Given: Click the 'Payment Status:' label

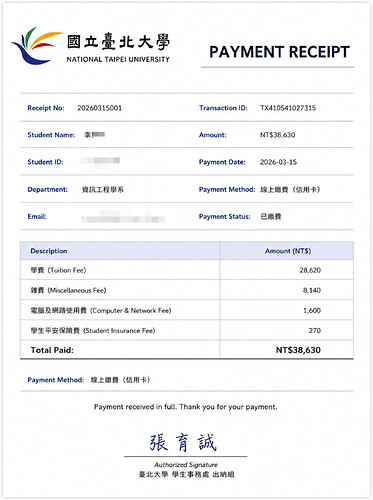Looking at the screenshot, I should pyautogui.click(x=225, y=217).
